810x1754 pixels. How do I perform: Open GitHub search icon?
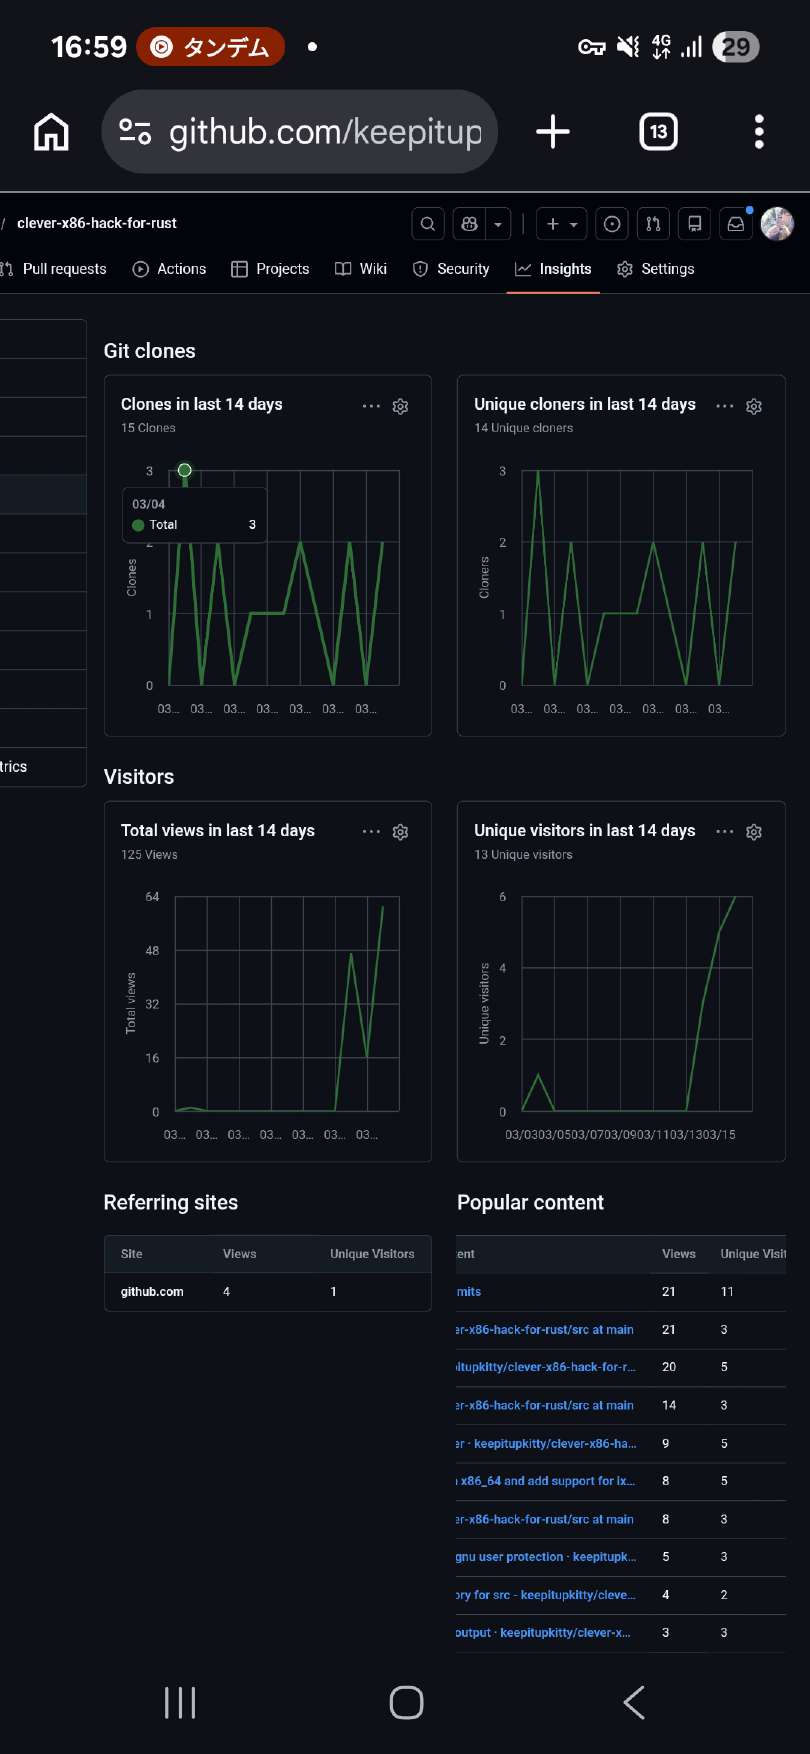tap(428, 224)
